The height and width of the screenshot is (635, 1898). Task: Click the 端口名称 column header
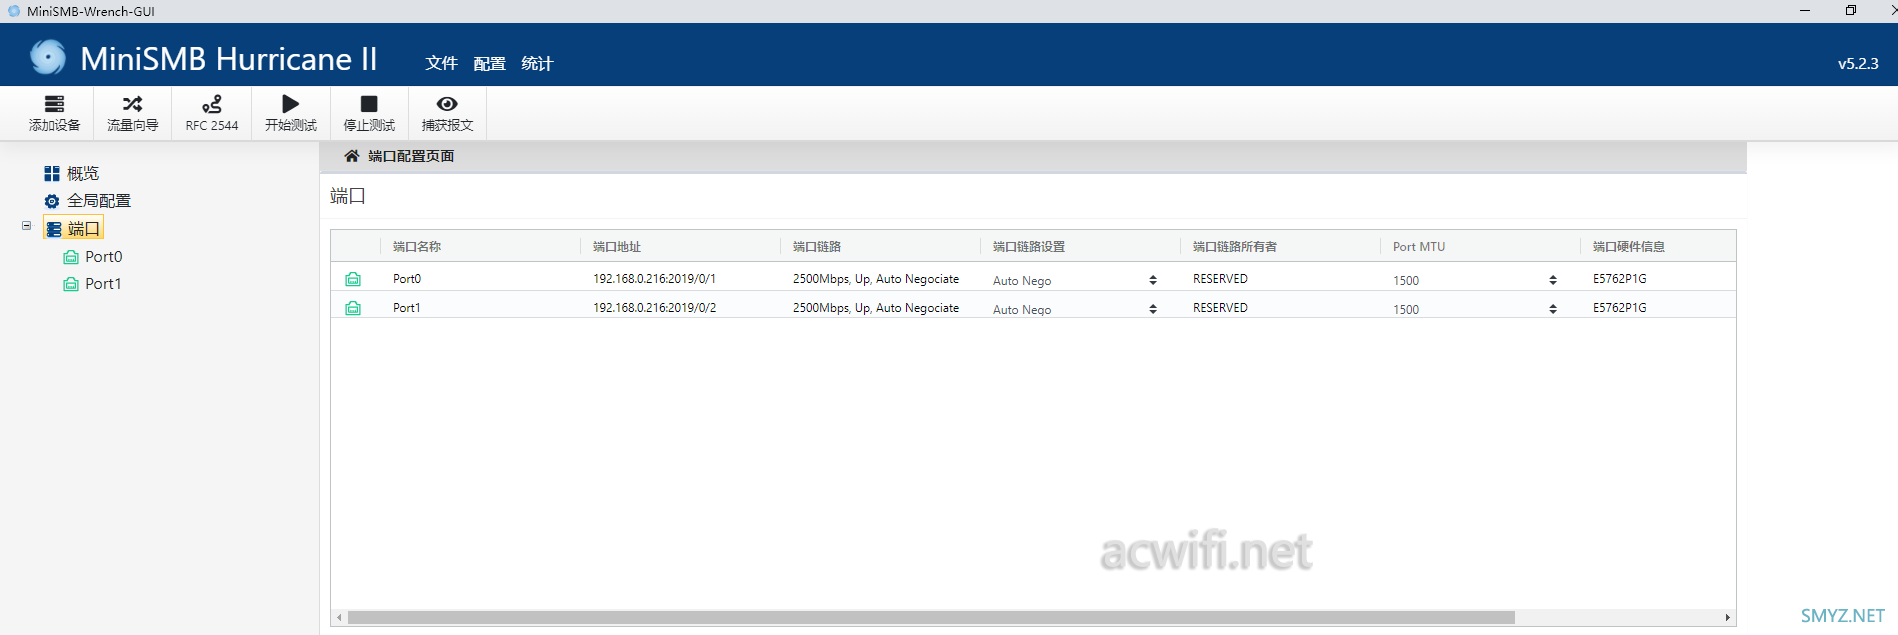tap(417, 246)
